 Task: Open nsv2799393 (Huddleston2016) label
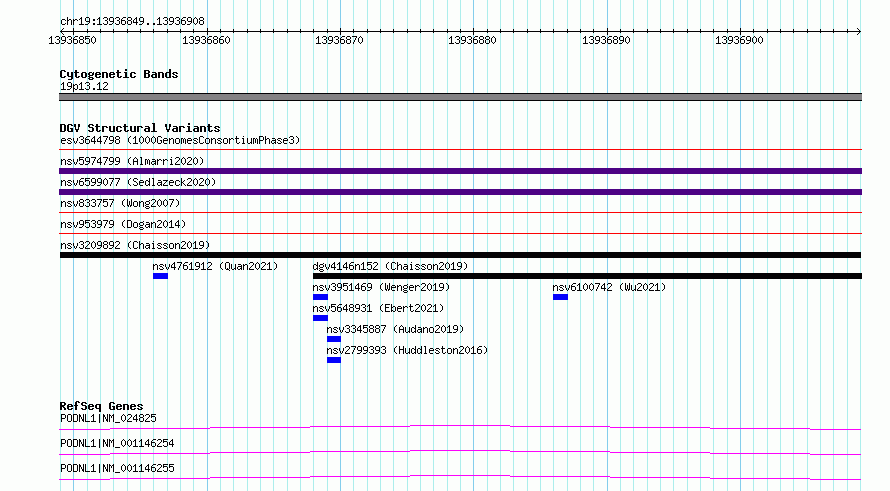(407, 350)
